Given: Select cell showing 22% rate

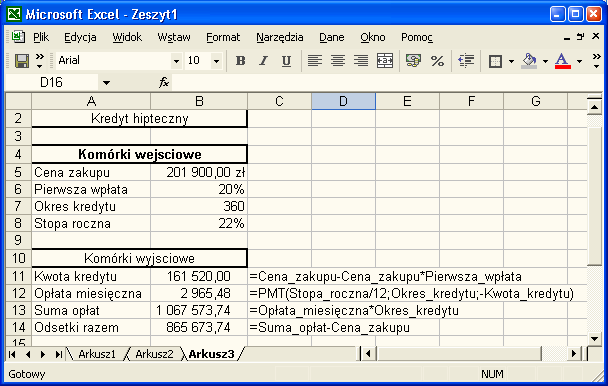Looking at the screenshot, I should (199, 223).
